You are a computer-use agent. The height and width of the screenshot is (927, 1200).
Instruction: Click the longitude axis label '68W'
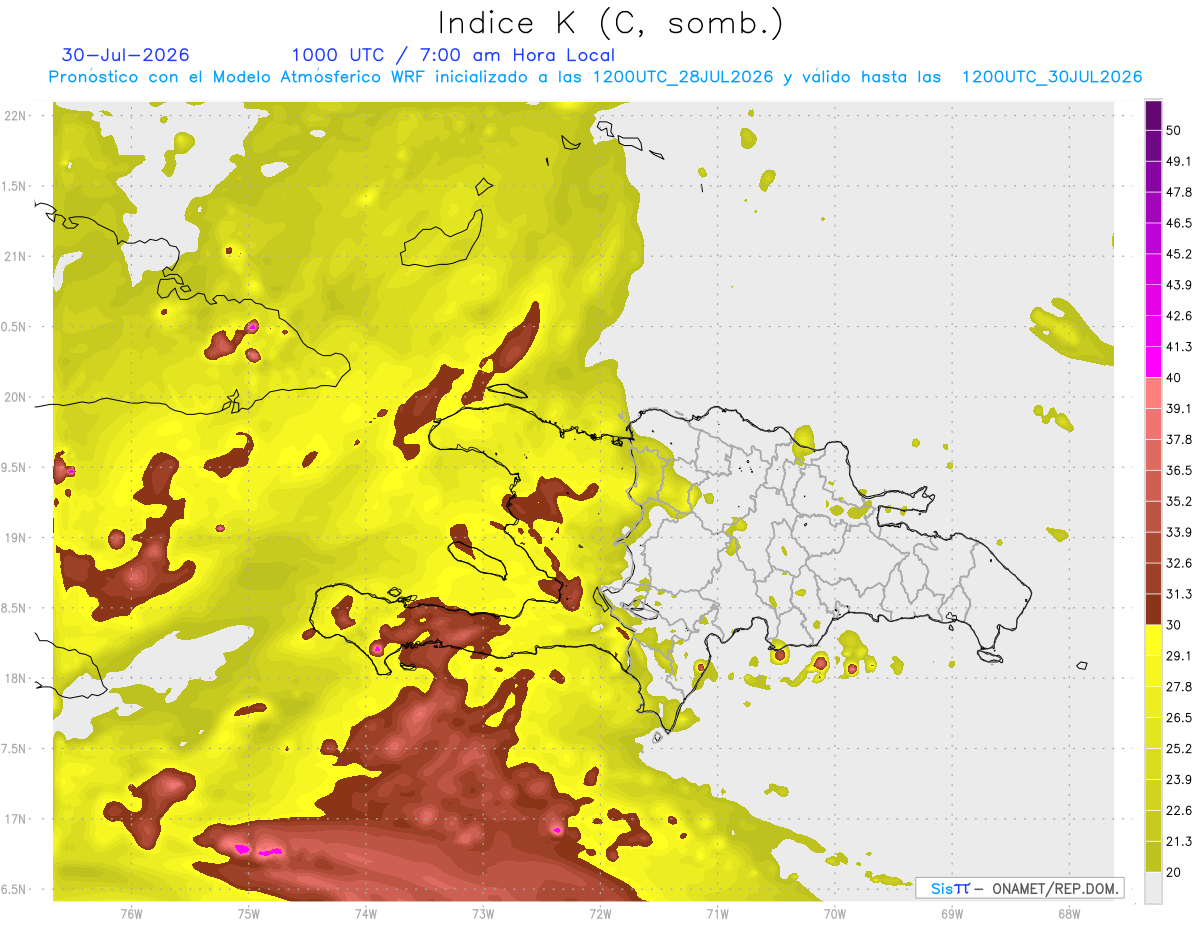pos(1068,914)
